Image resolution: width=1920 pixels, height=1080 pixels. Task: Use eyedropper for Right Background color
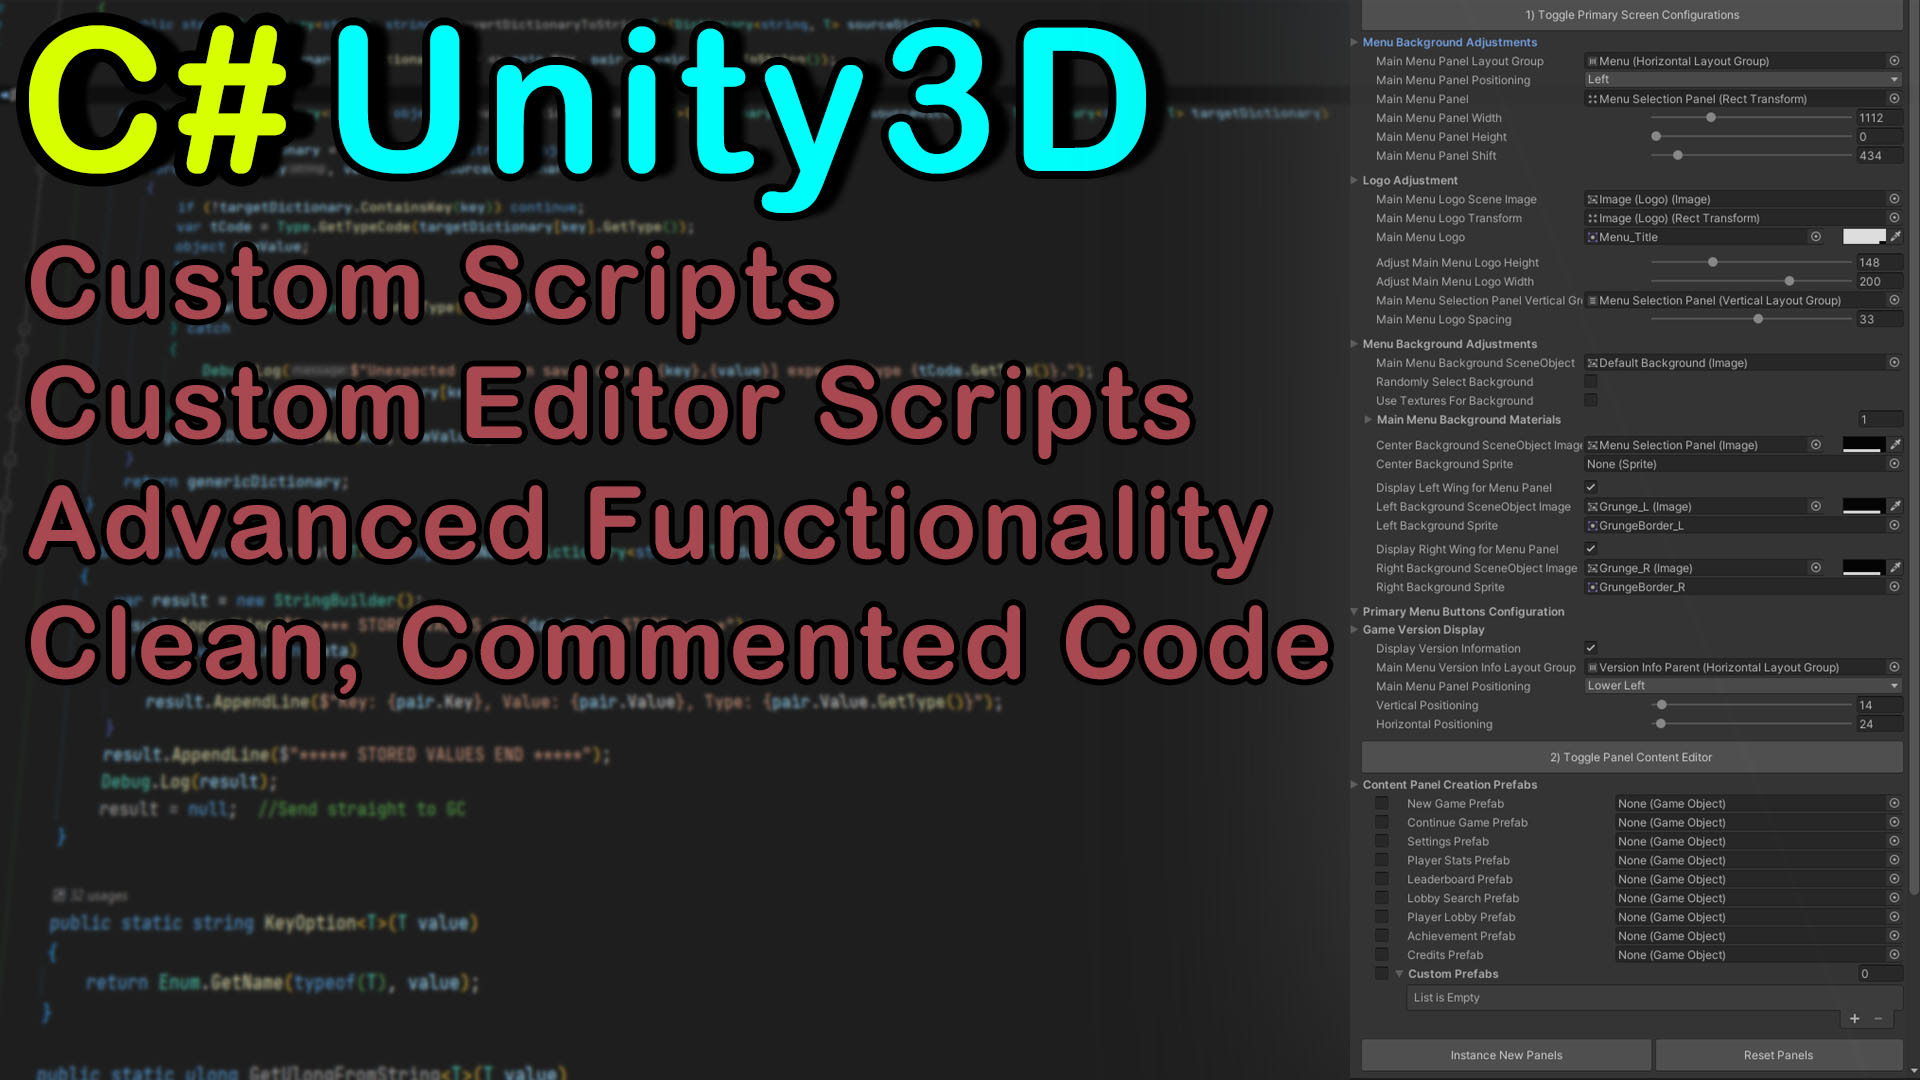[x=1895, y=568]
